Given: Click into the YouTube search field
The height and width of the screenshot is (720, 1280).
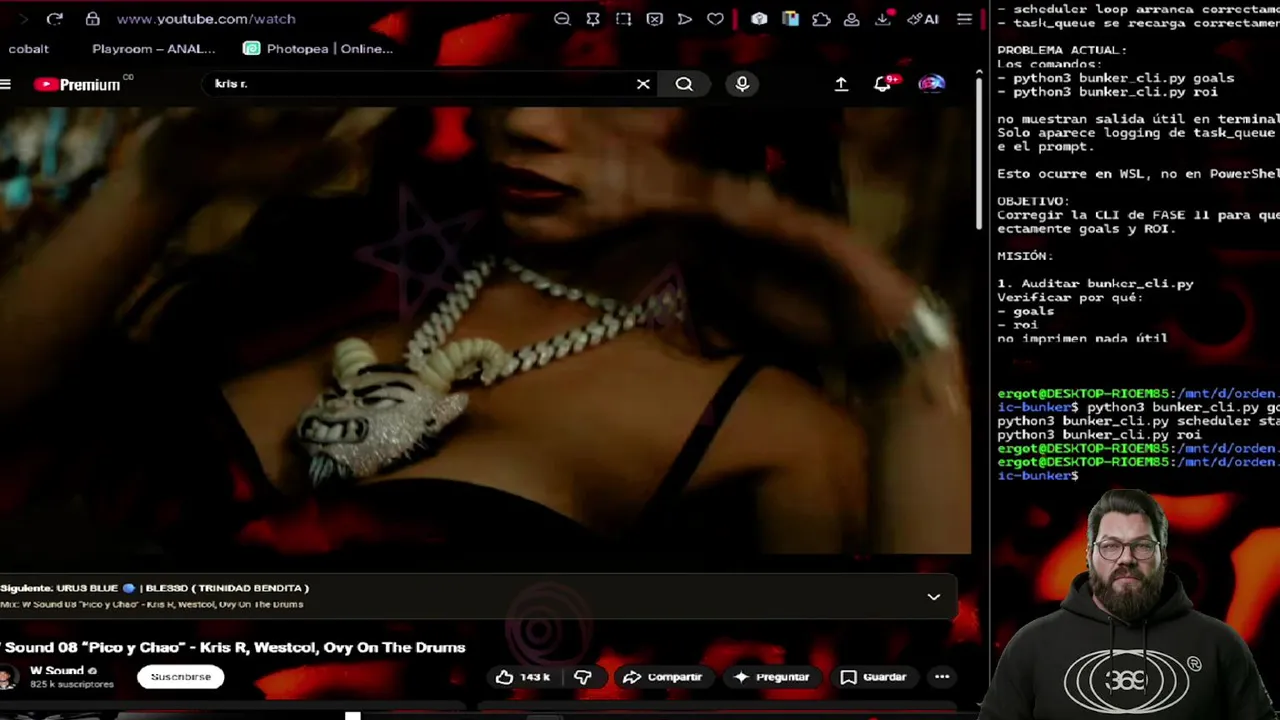Looking at the screenshot, I should pos(420,84).
